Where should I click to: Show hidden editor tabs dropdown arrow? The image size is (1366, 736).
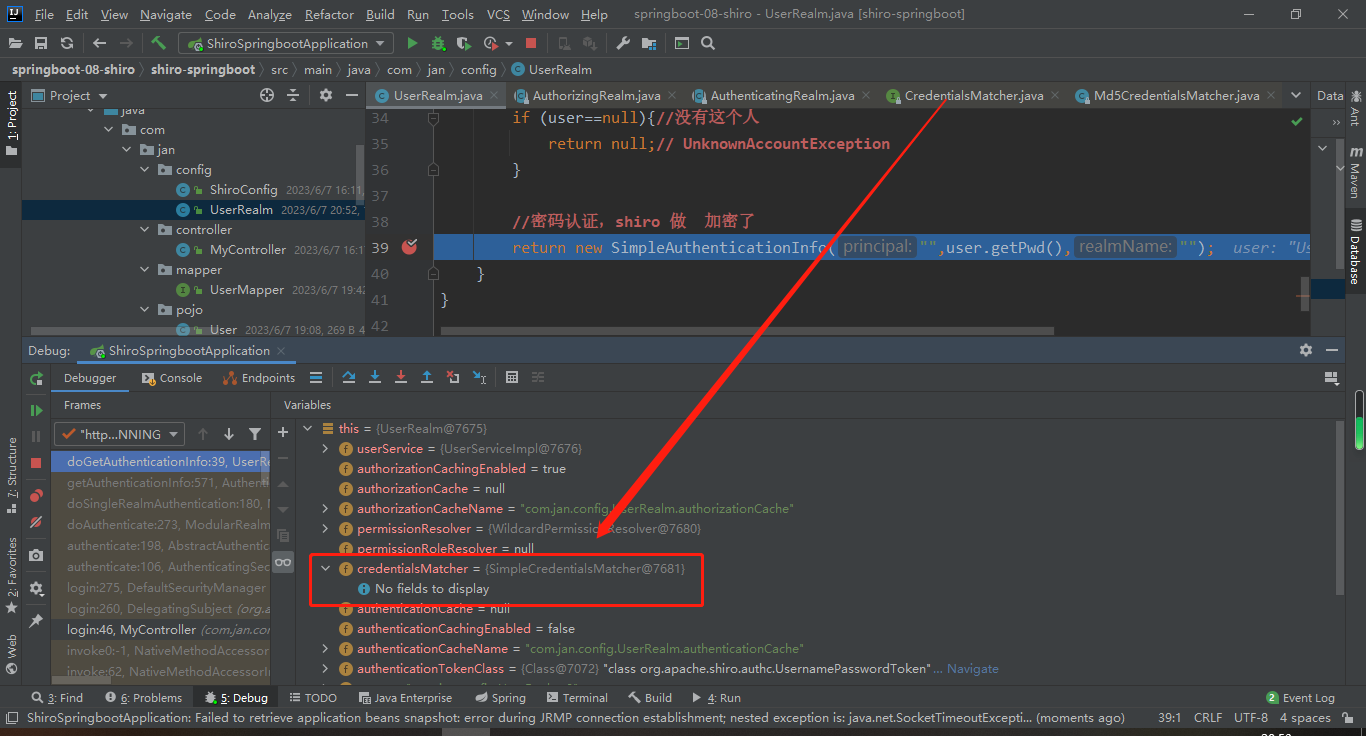(1296, 95)
